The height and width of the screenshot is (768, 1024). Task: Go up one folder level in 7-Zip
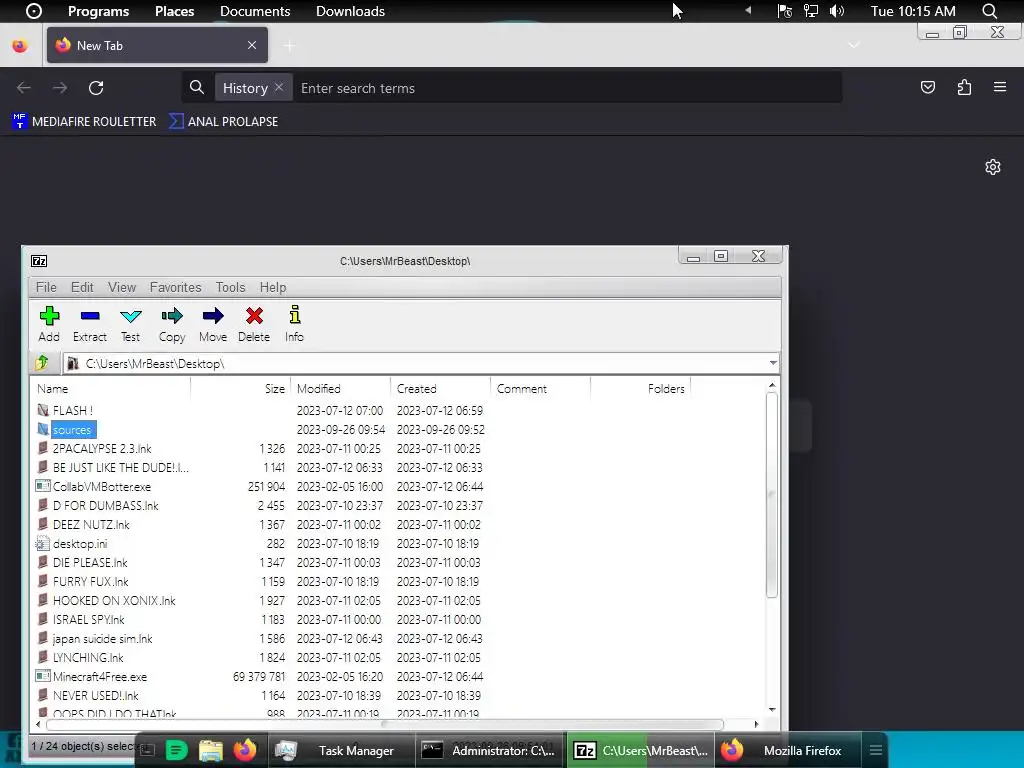tap(42, 362)
